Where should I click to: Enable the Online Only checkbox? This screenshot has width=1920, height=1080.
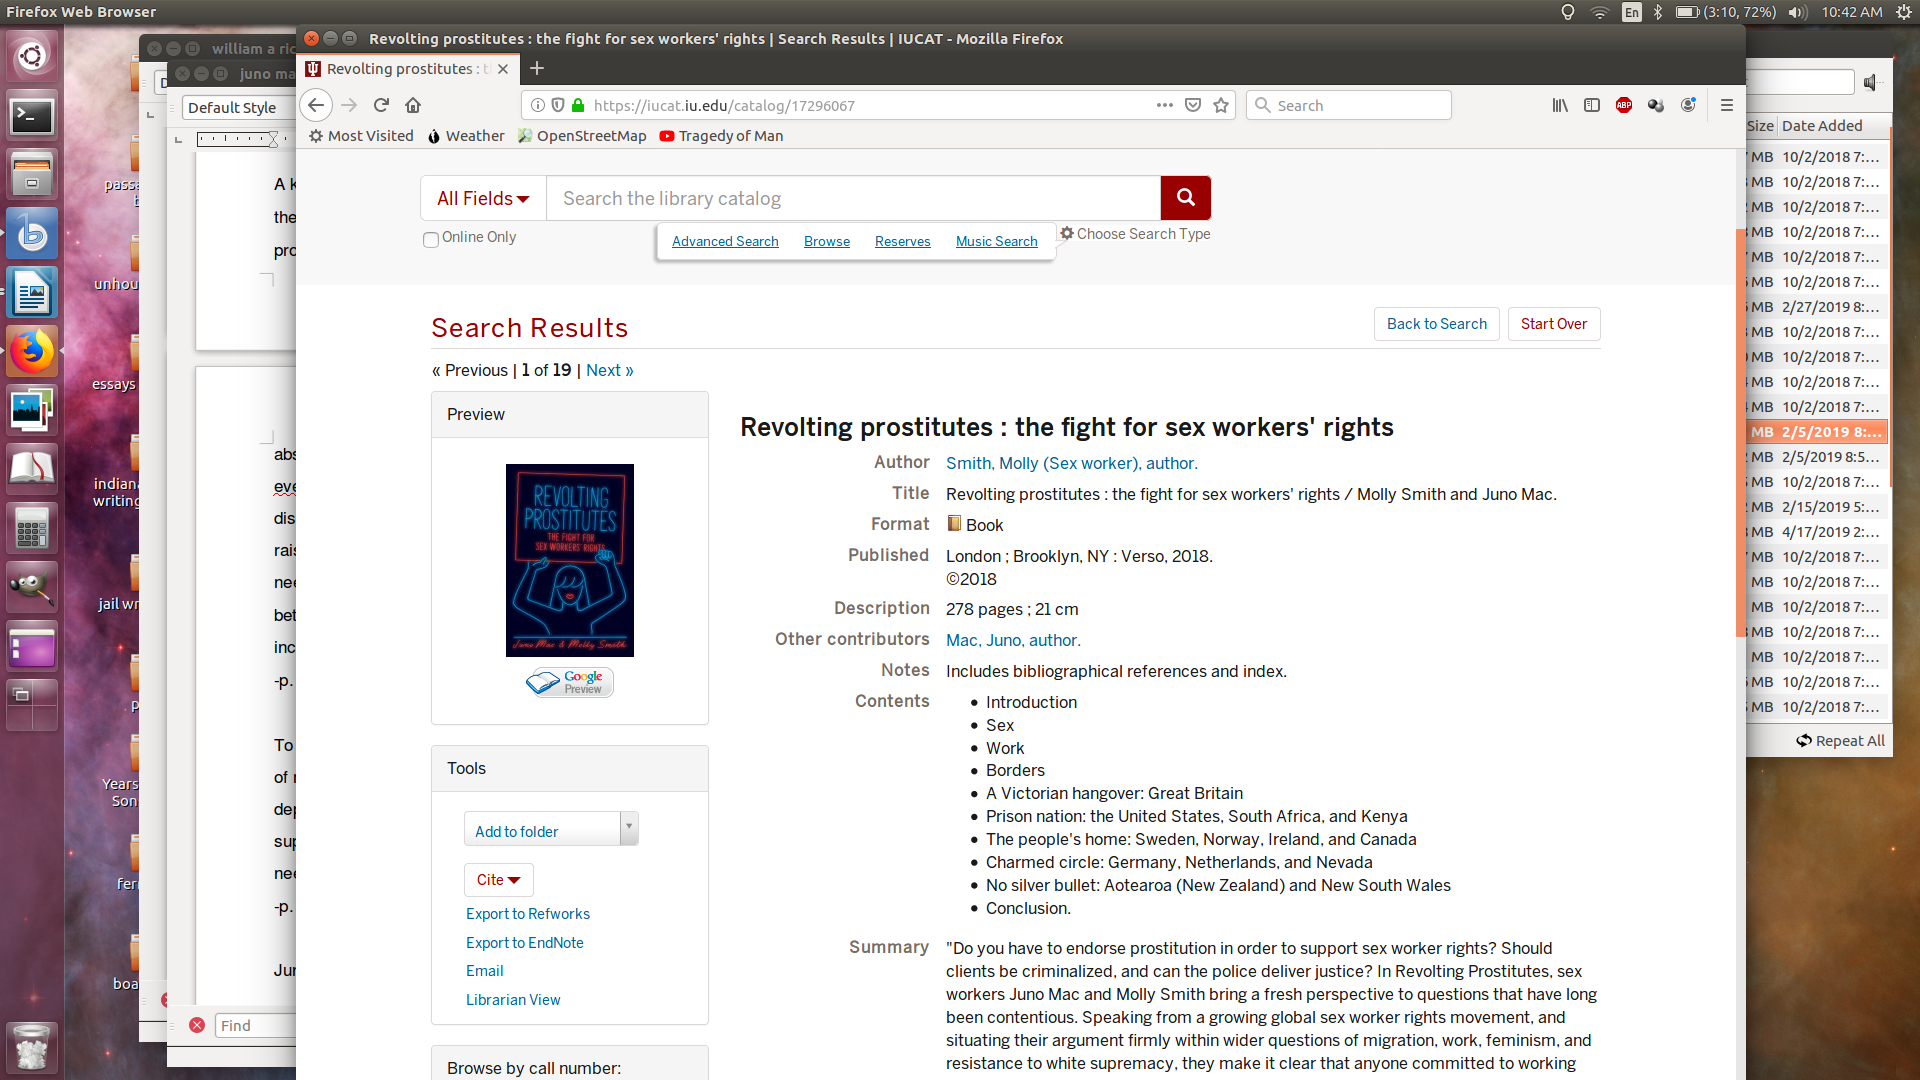coord(431,239)
